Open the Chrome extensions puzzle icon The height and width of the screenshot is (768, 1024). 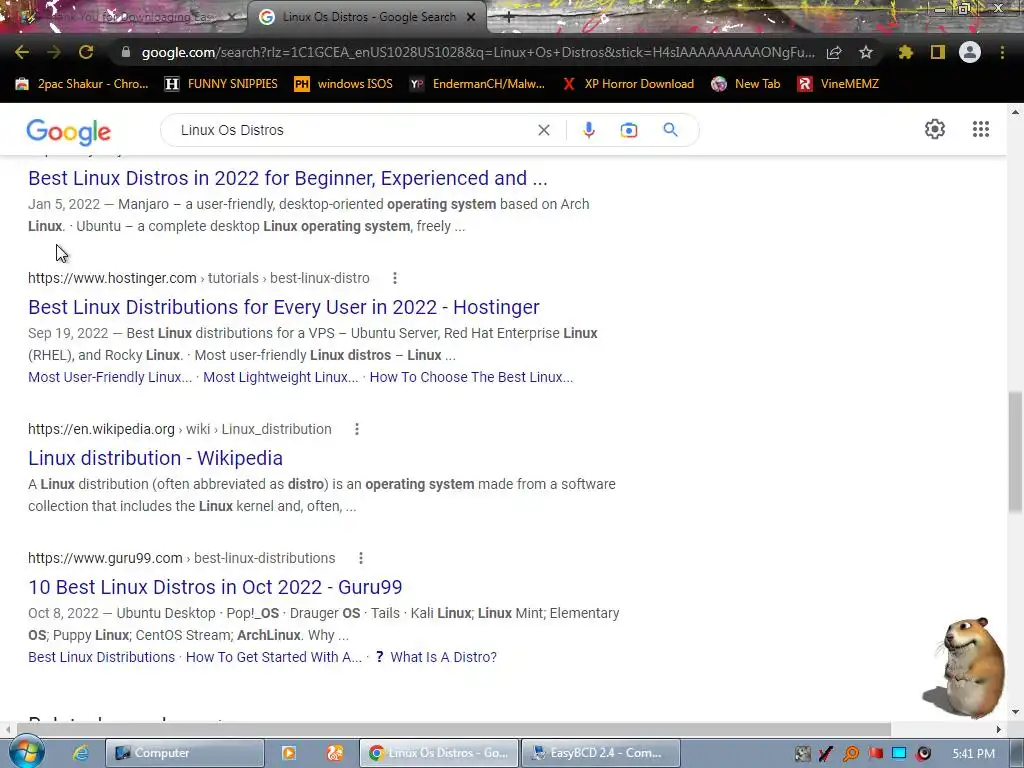click(x=906, y=52)
